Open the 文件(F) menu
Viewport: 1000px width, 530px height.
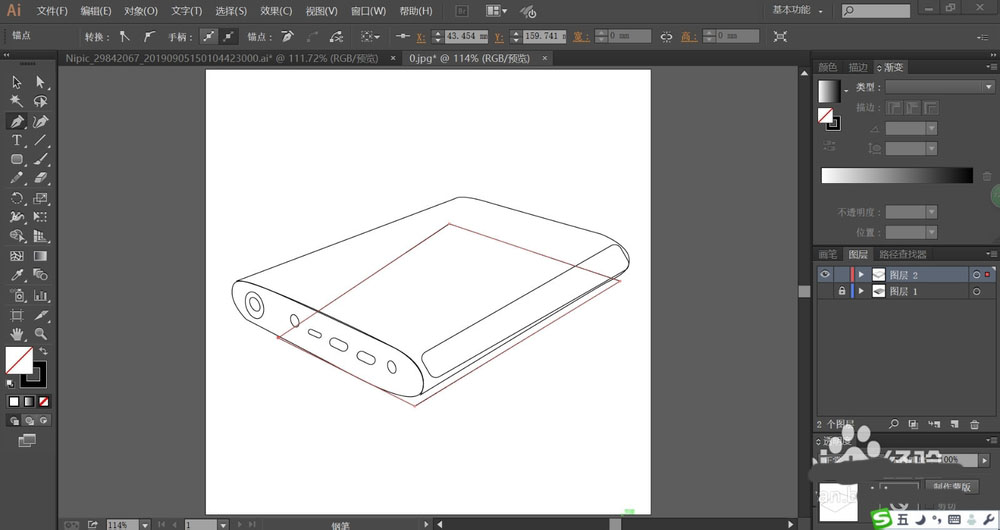52,11
